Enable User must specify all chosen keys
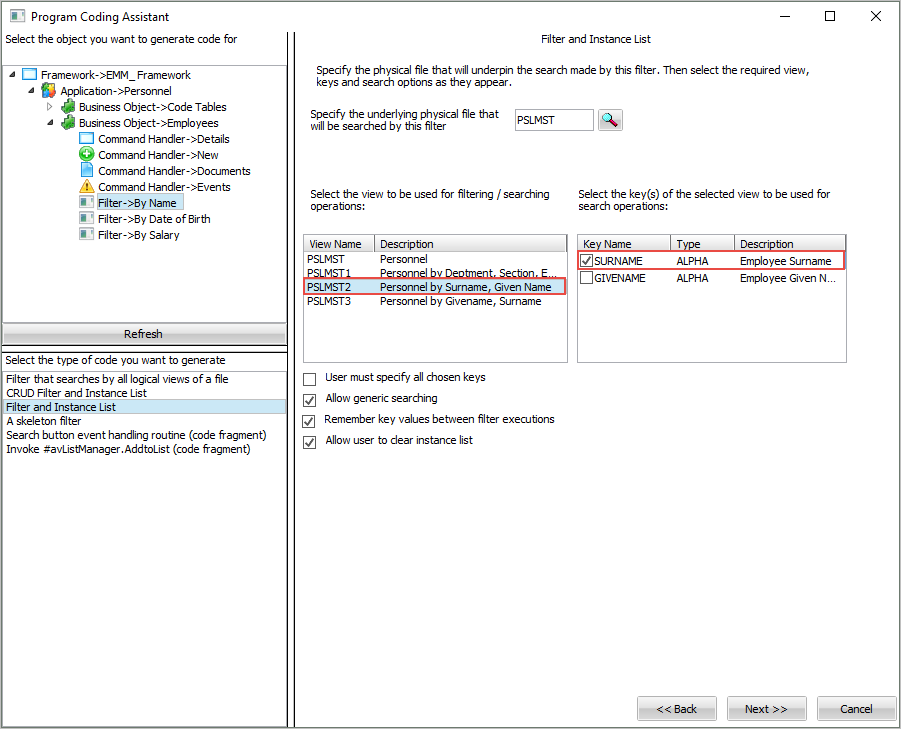 (309, 379)
